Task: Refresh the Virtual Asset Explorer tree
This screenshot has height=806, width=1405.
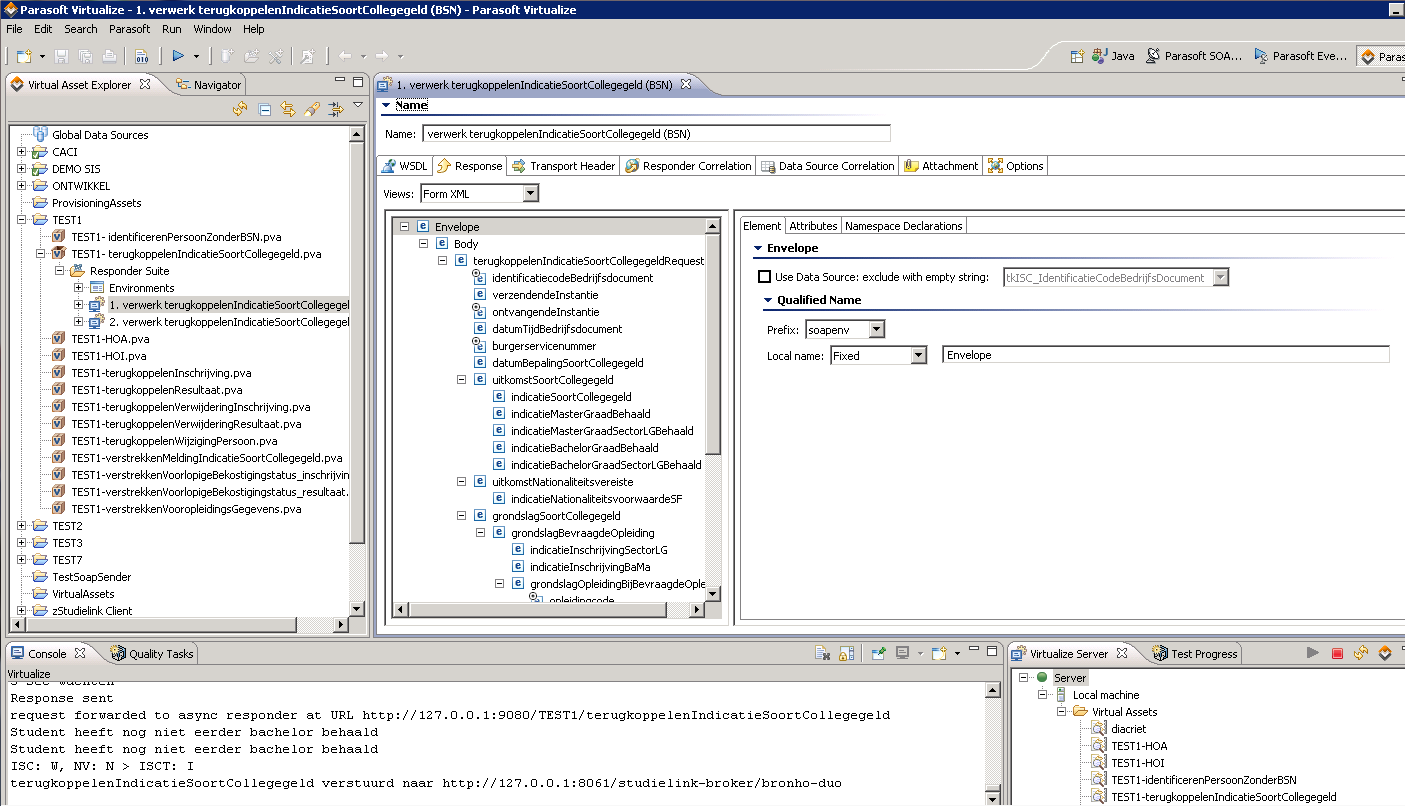Action: coord(240,109)
